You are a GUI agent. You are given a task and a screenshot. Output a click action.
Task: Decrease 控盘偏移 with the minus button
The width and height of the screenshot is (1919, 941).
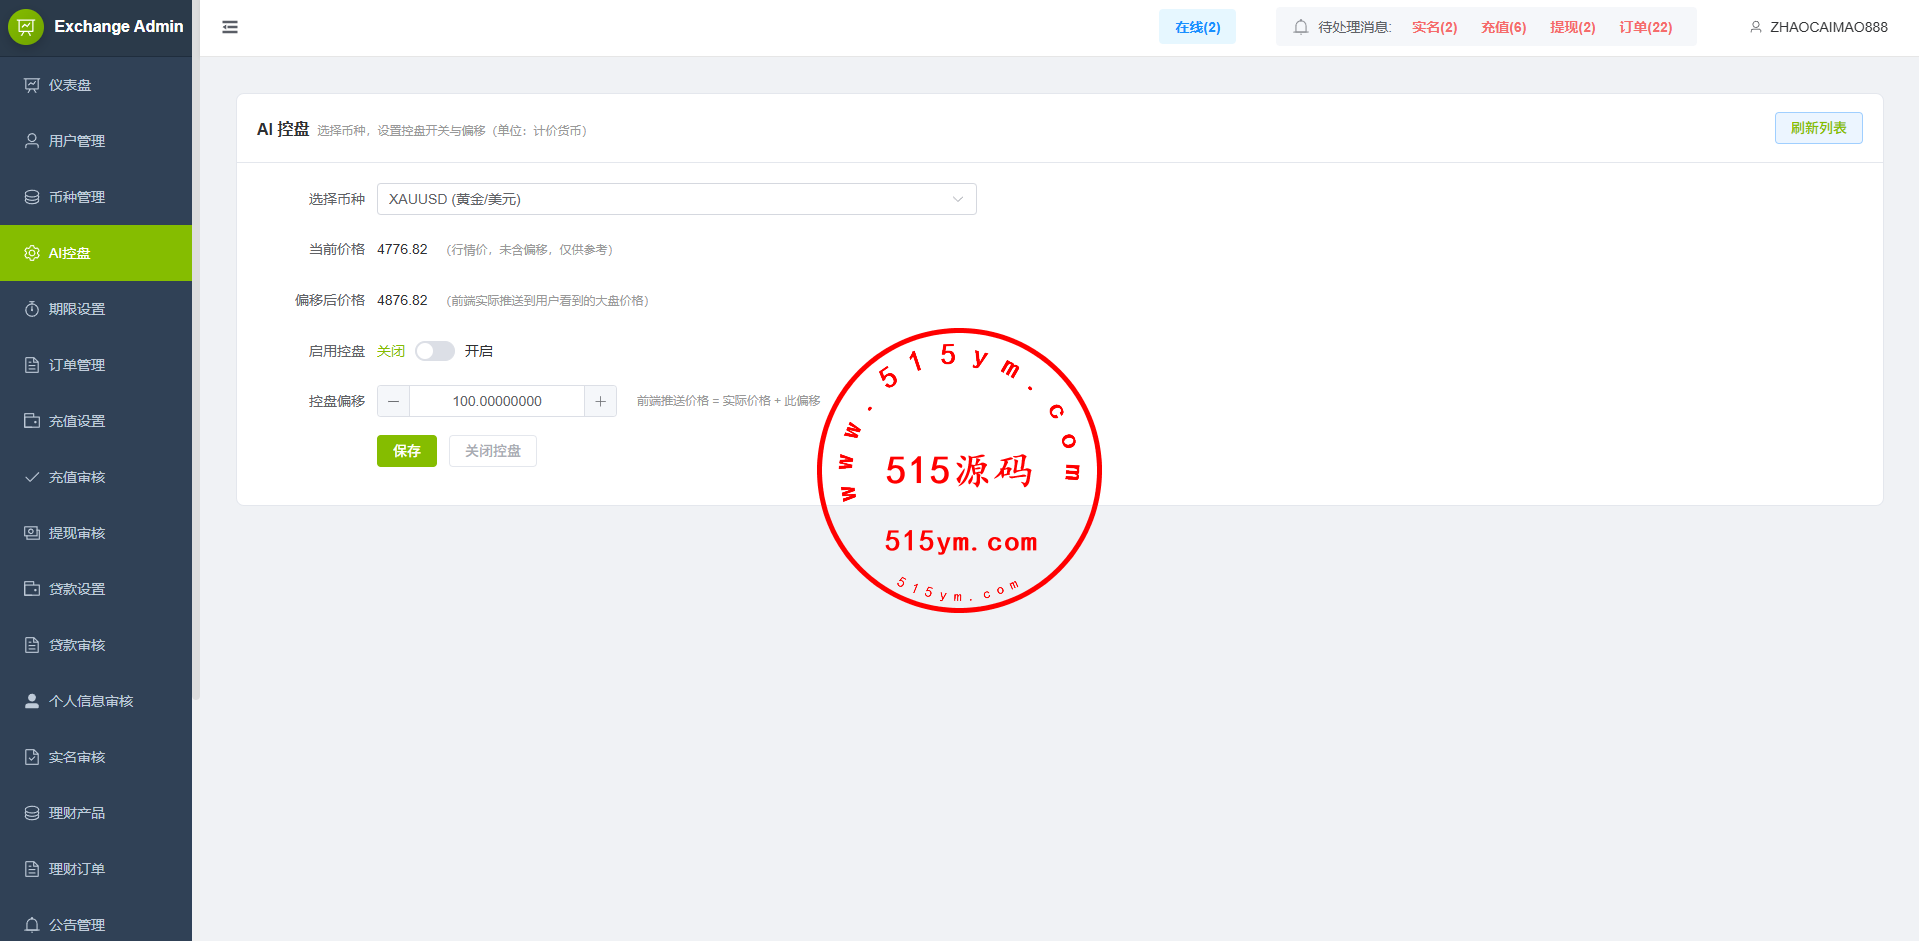coord(394,401)
